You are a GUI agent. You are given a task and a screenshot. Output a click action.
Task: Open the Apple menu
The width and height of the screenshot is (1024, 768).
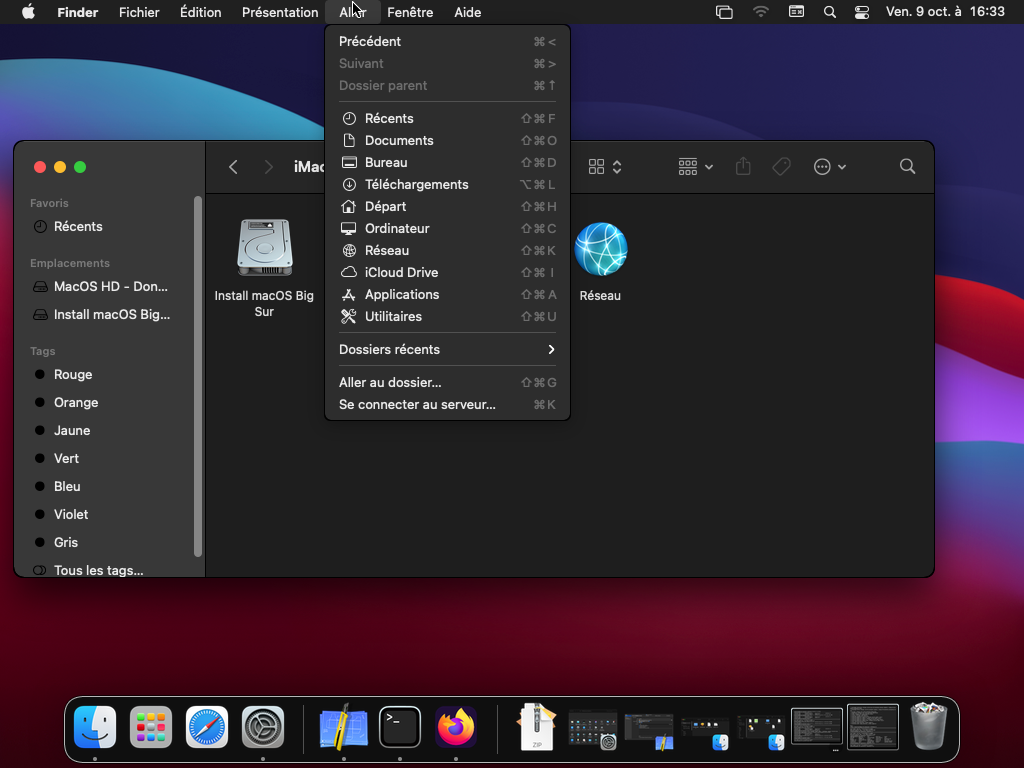pyautogui.click(x=28, y=12)
